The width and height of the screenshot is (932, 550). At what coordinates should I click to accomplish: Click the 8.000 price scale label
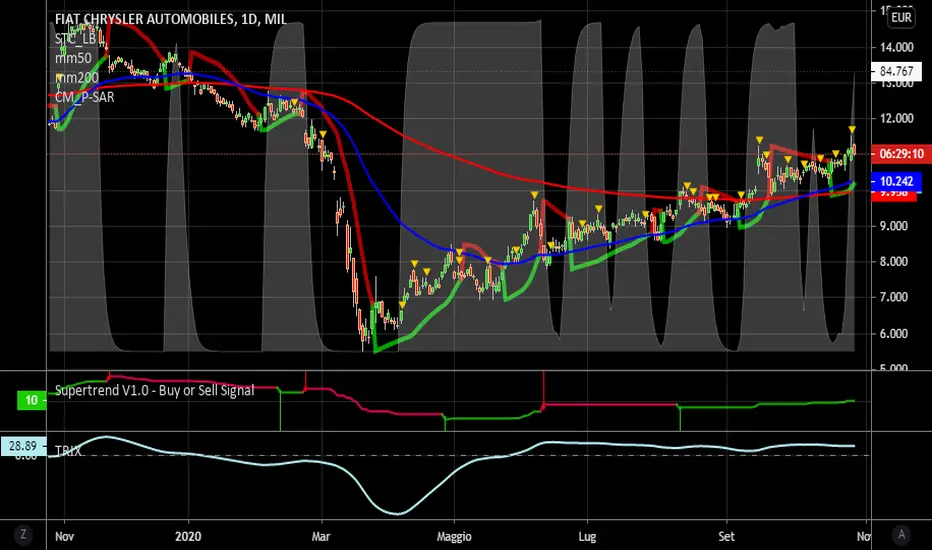(x=896, y=262)
